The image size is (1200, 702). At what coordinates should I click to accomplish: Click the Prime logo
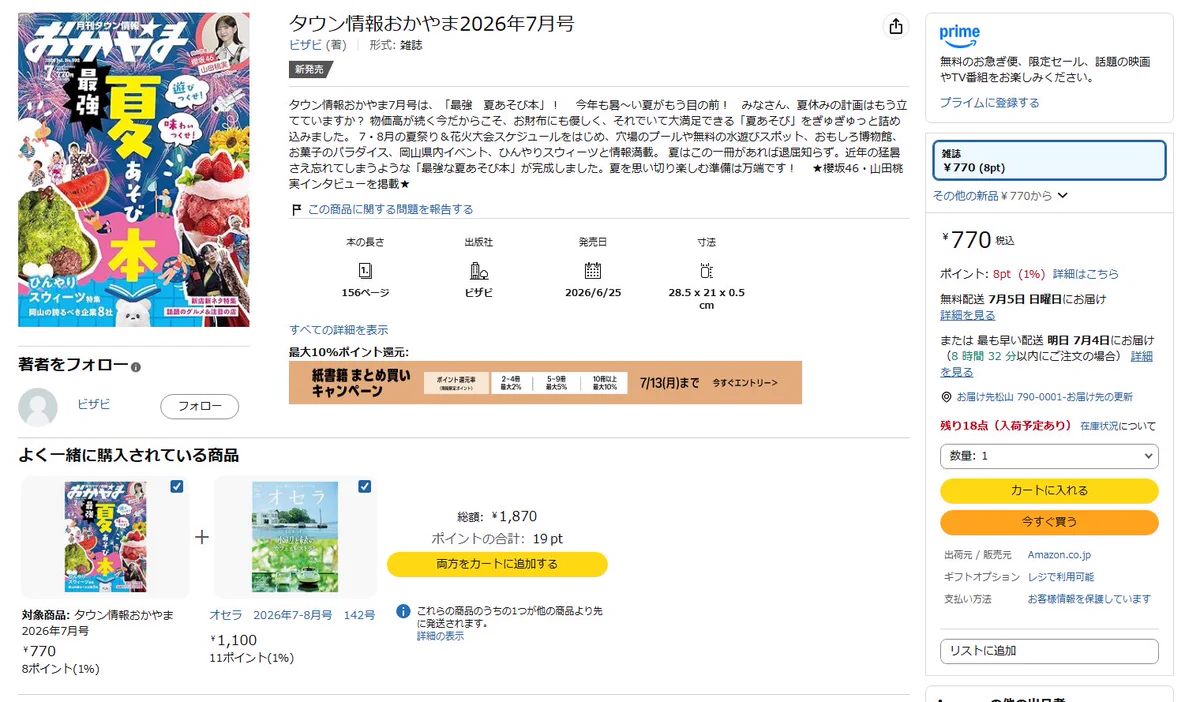[960, 35]
